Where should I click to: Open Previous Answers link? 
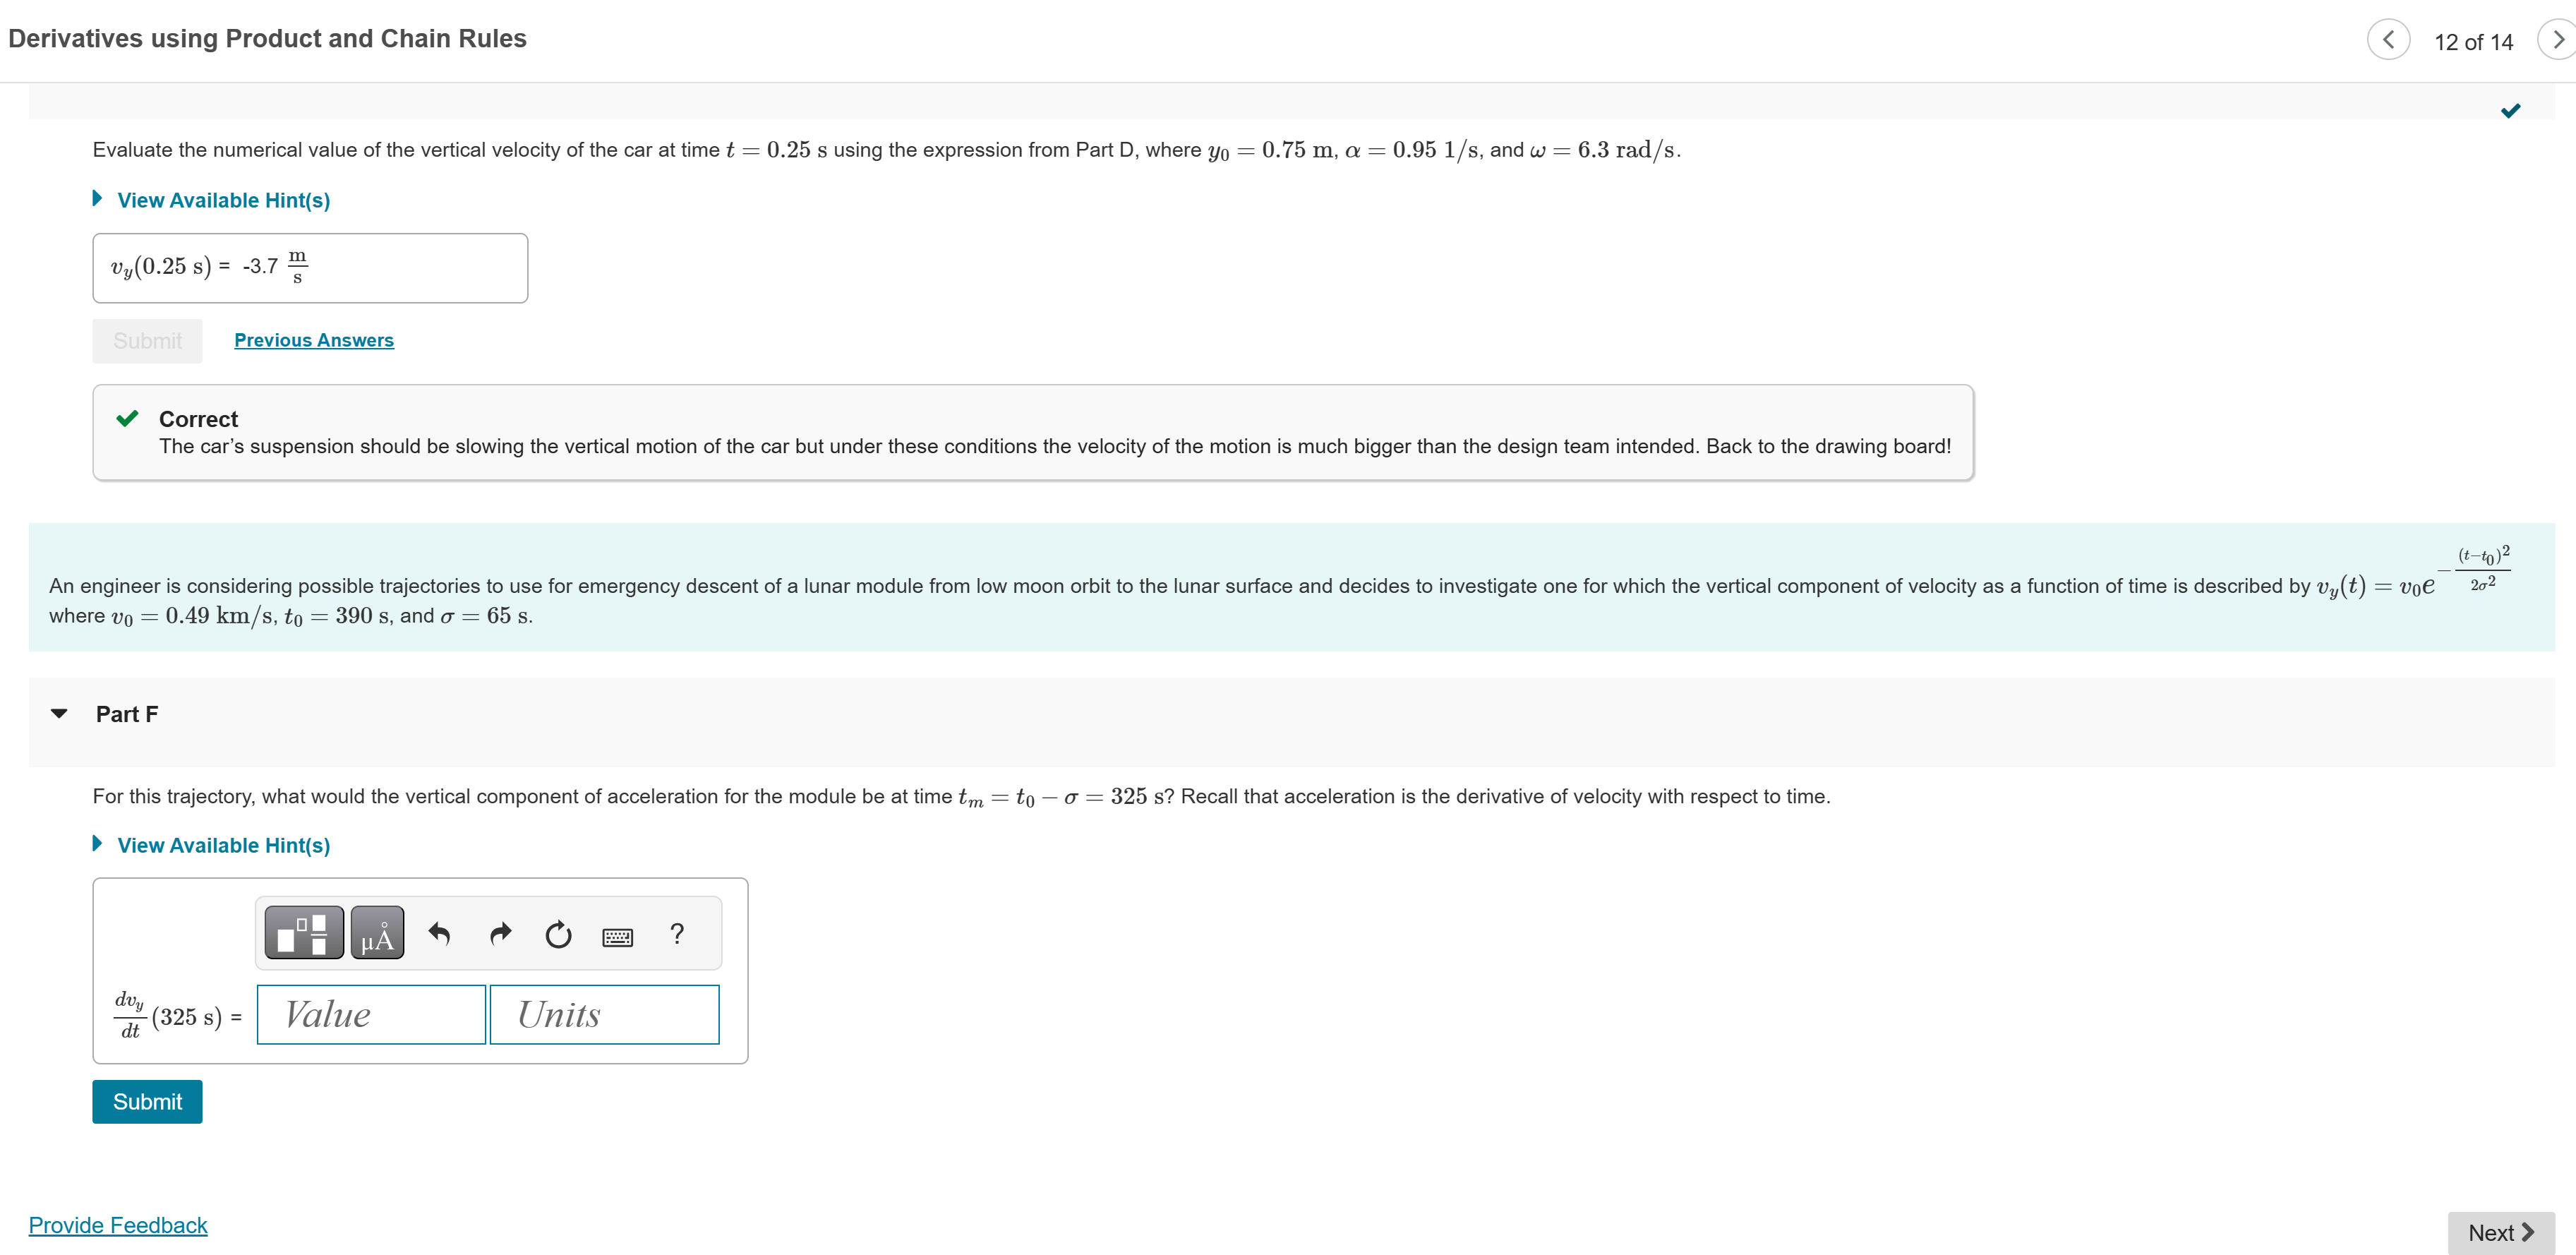[x=313, y=340]
